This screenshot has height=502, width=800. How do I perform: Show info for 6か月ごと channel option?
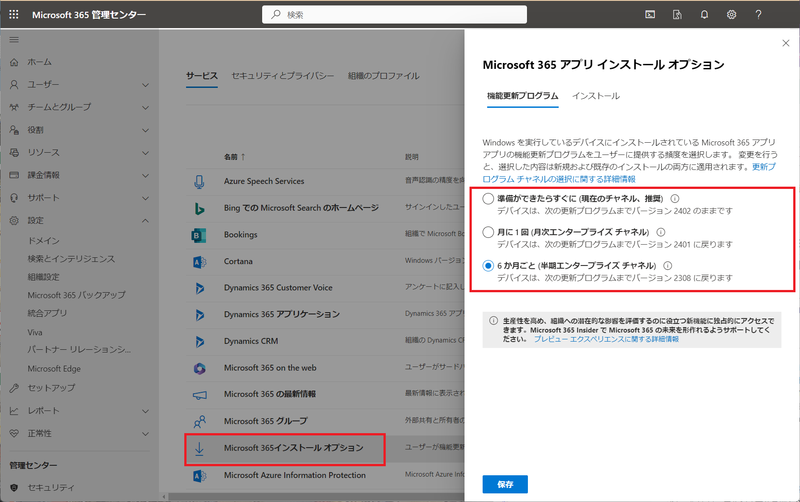coord(668,266)
